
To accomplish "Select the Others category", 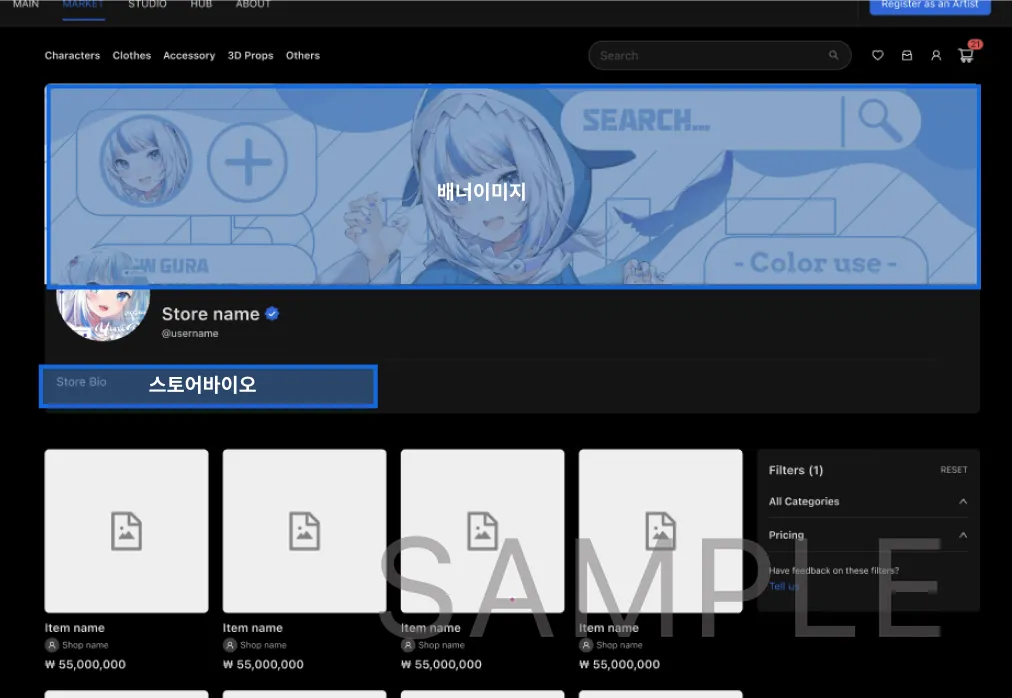I will coord(303,56).
